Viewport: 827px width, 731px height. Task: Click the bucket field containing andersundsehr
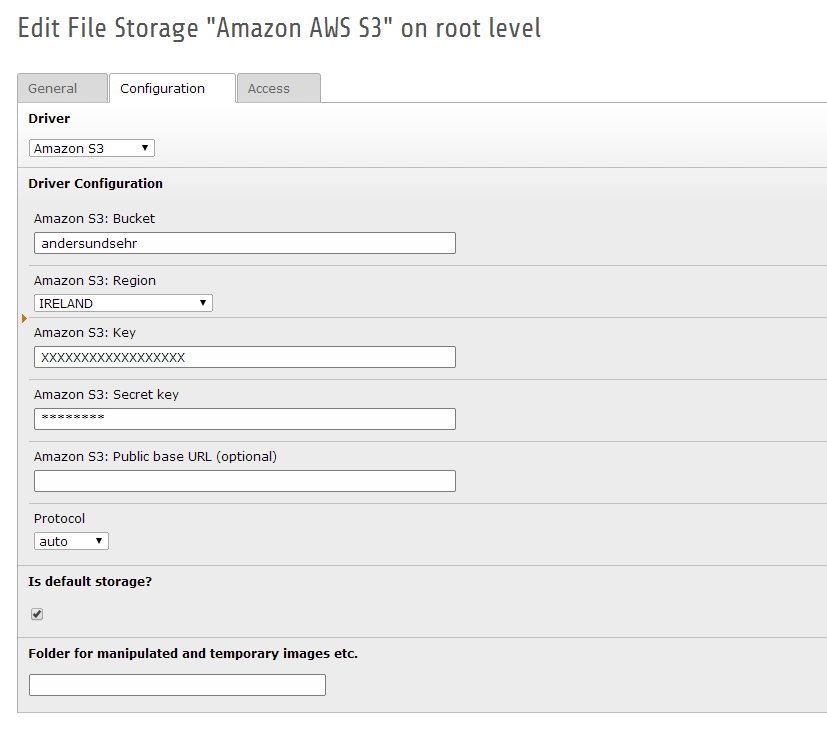[244, 242]
